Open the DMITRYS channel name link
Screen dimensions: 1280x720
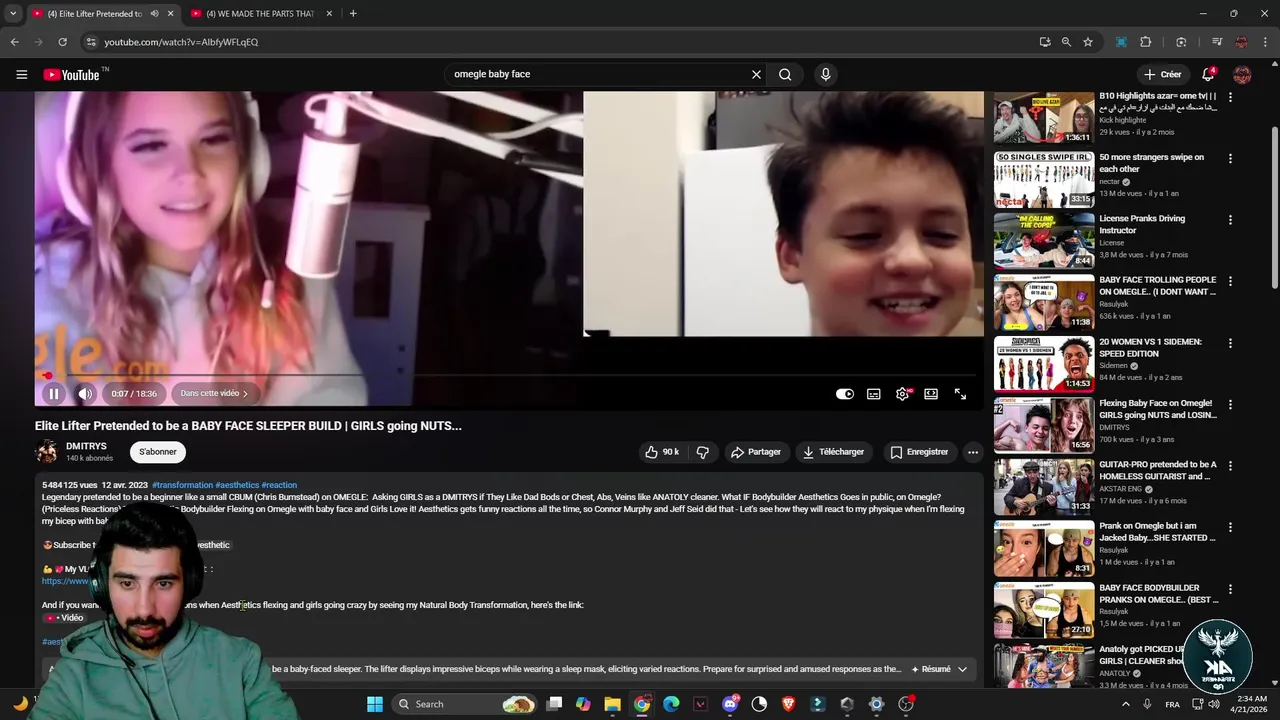86,446
